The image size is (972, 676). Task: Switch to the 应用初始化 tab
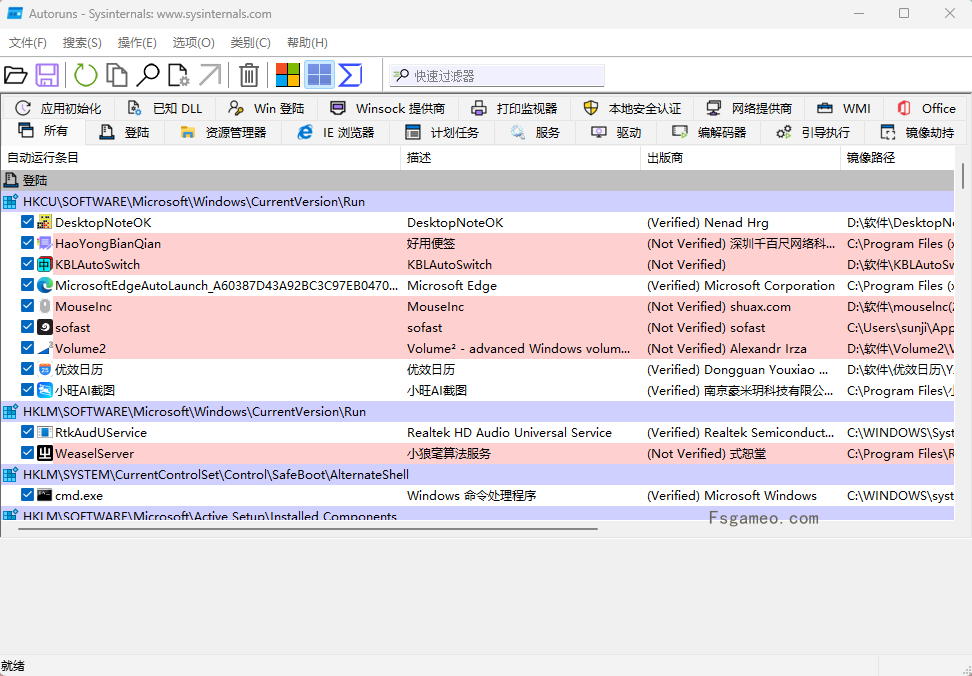click(58, 108)
